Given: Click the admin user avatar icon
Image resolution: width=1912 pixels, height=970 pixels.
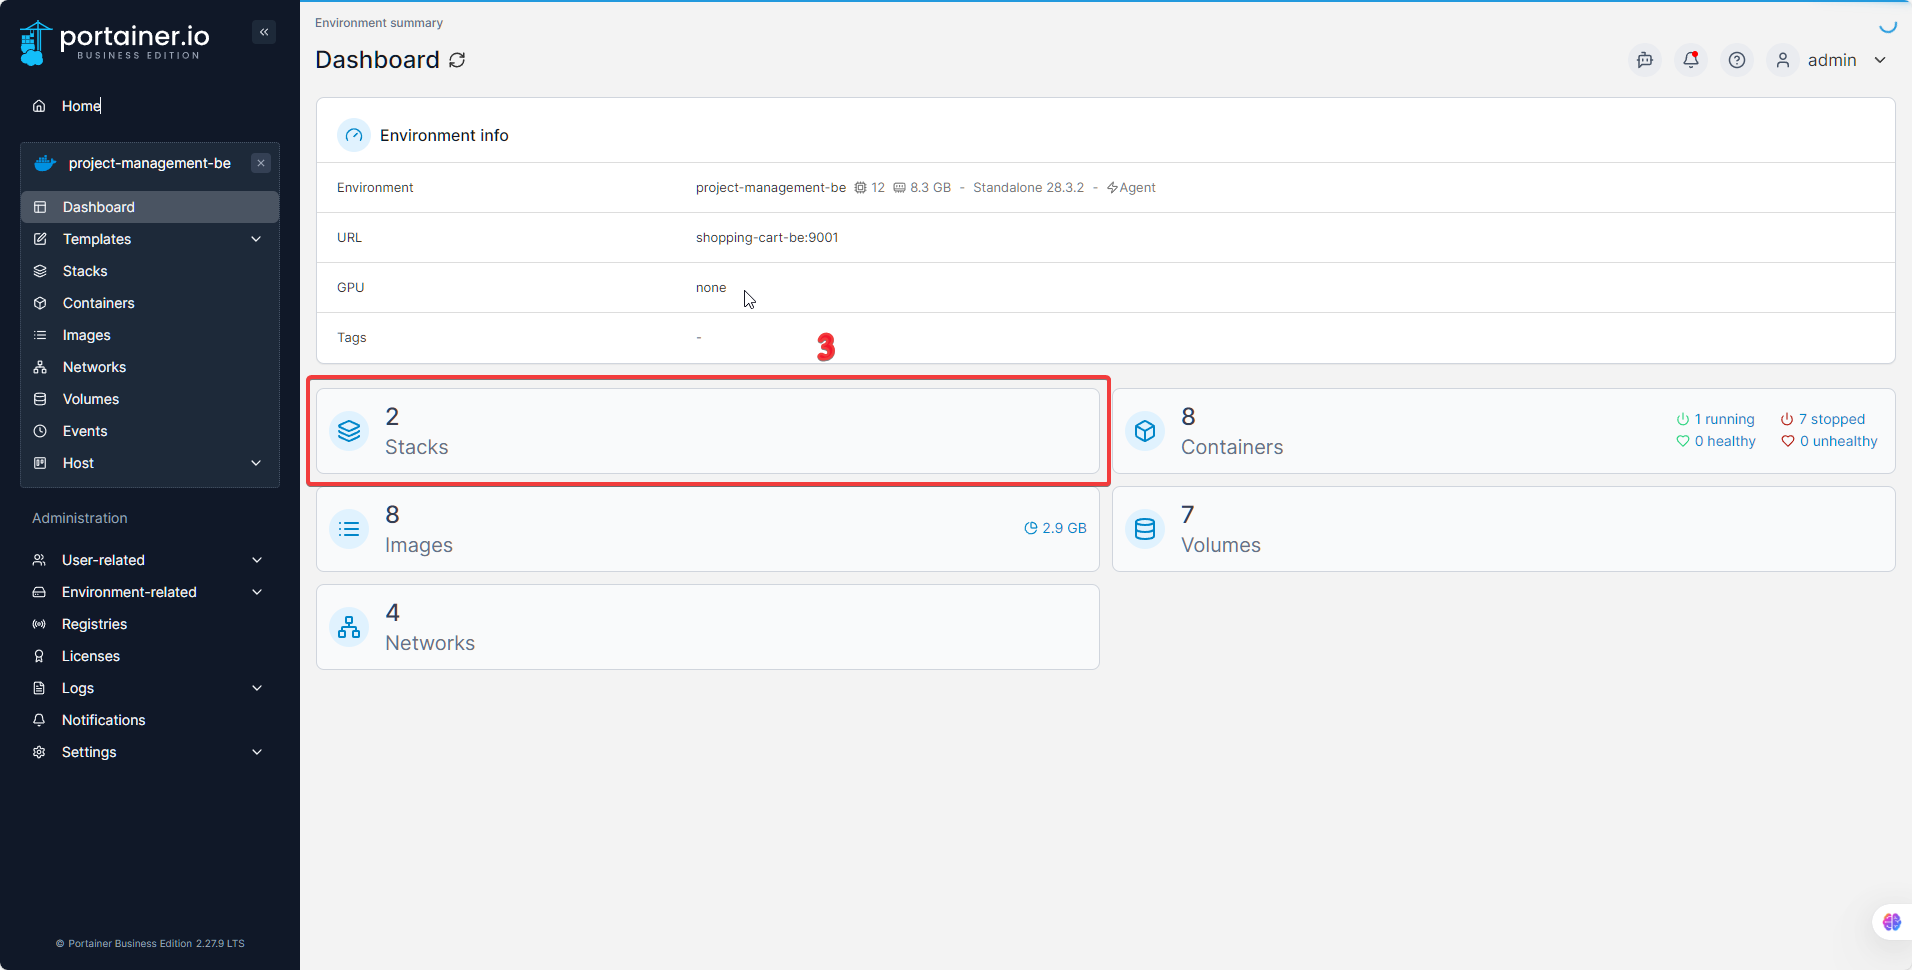Looking at the screenshot, I should click(x=1783, y=60).
